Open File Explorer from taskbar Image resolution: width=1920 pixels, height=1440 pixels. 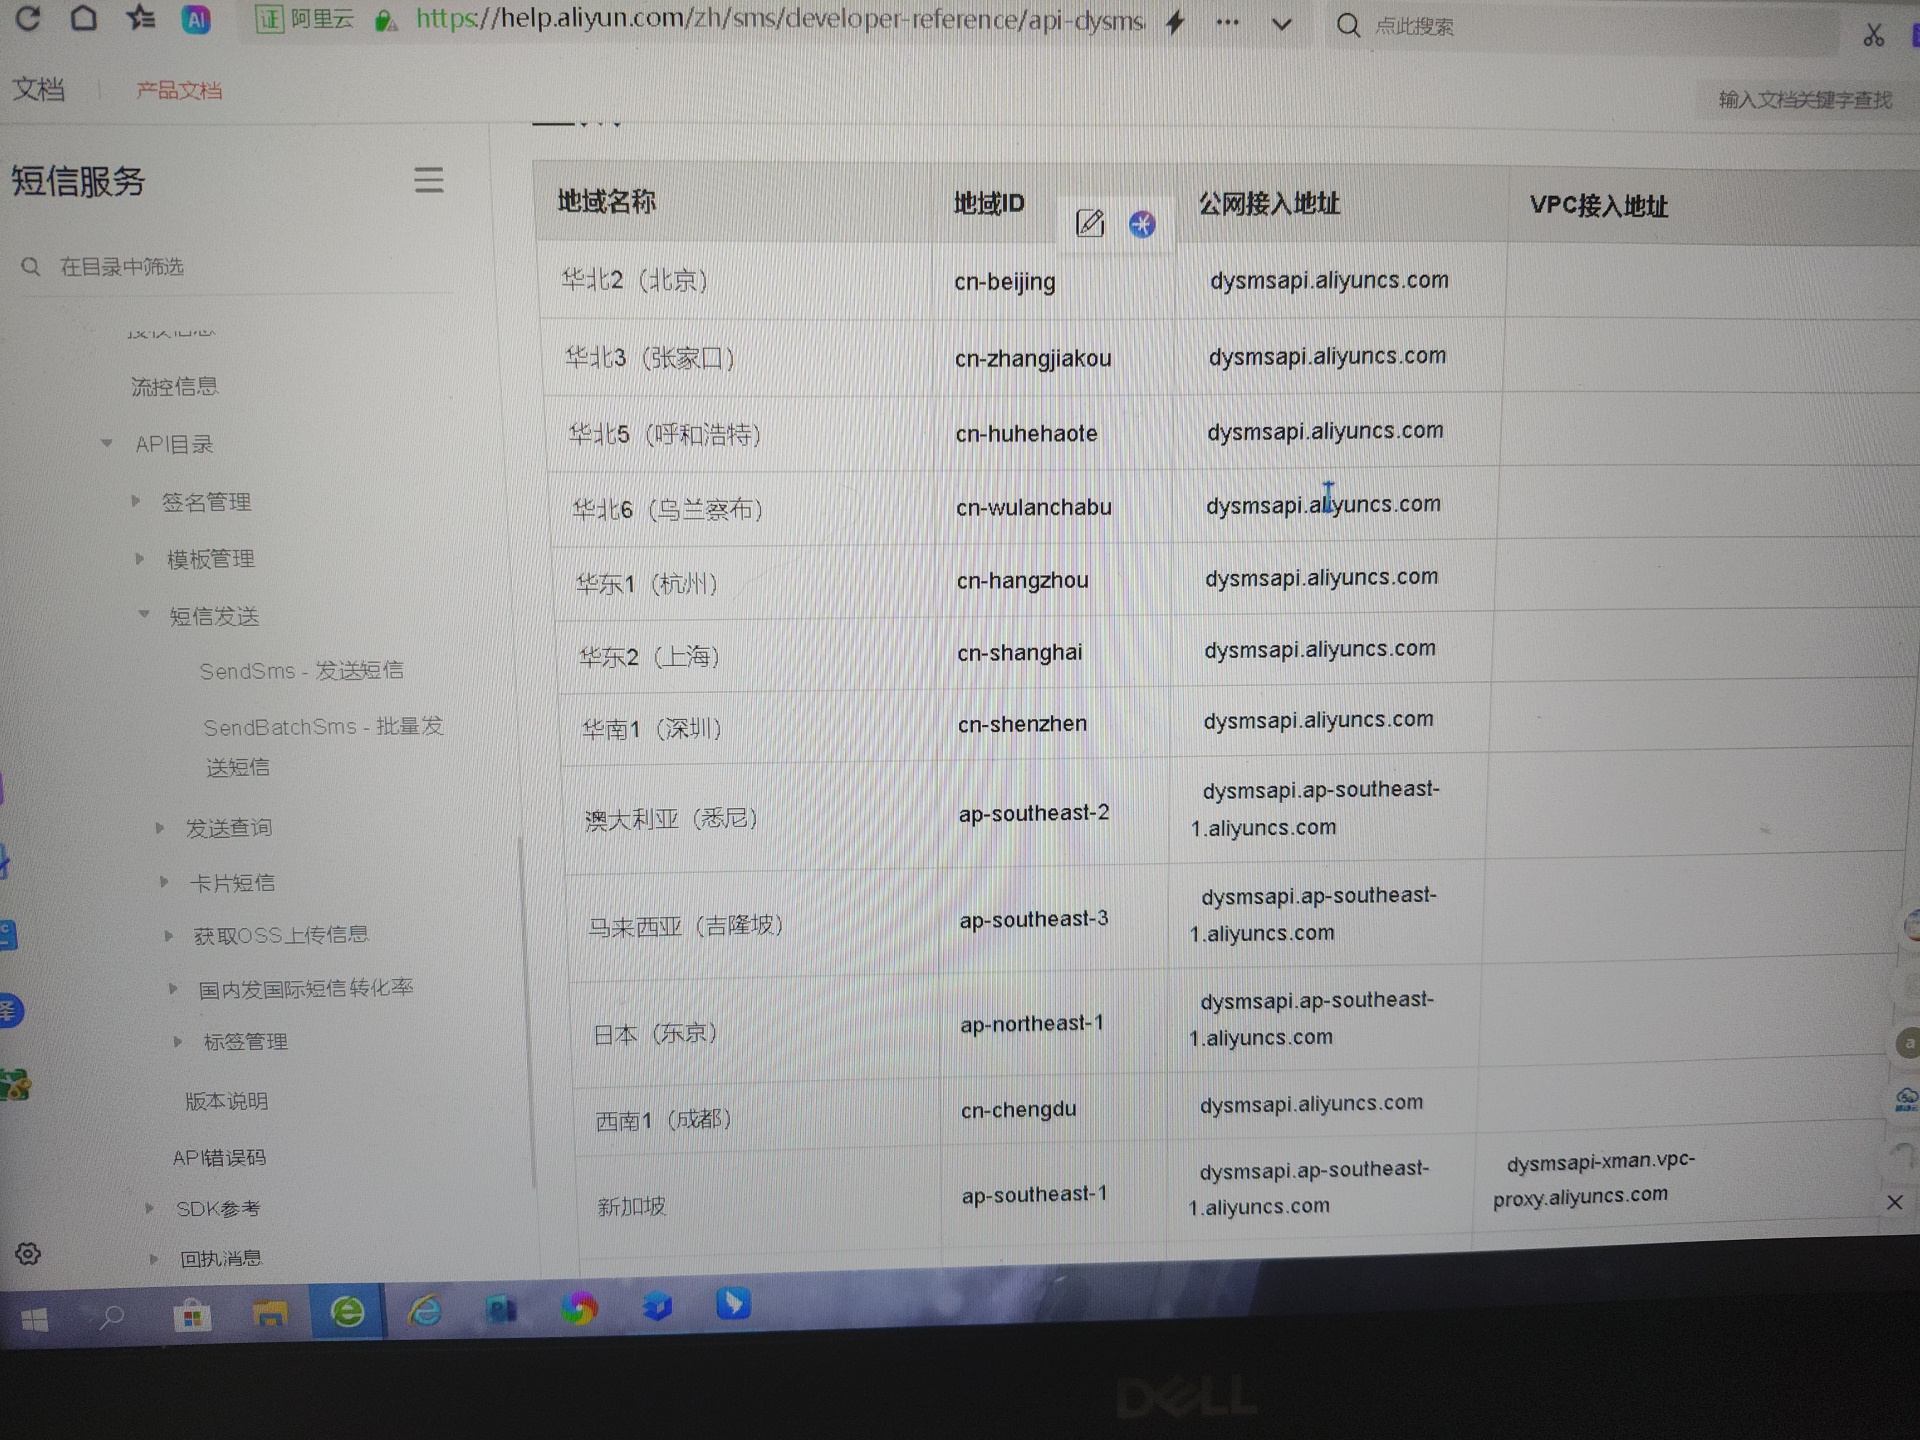click(x=270, y=1314)
